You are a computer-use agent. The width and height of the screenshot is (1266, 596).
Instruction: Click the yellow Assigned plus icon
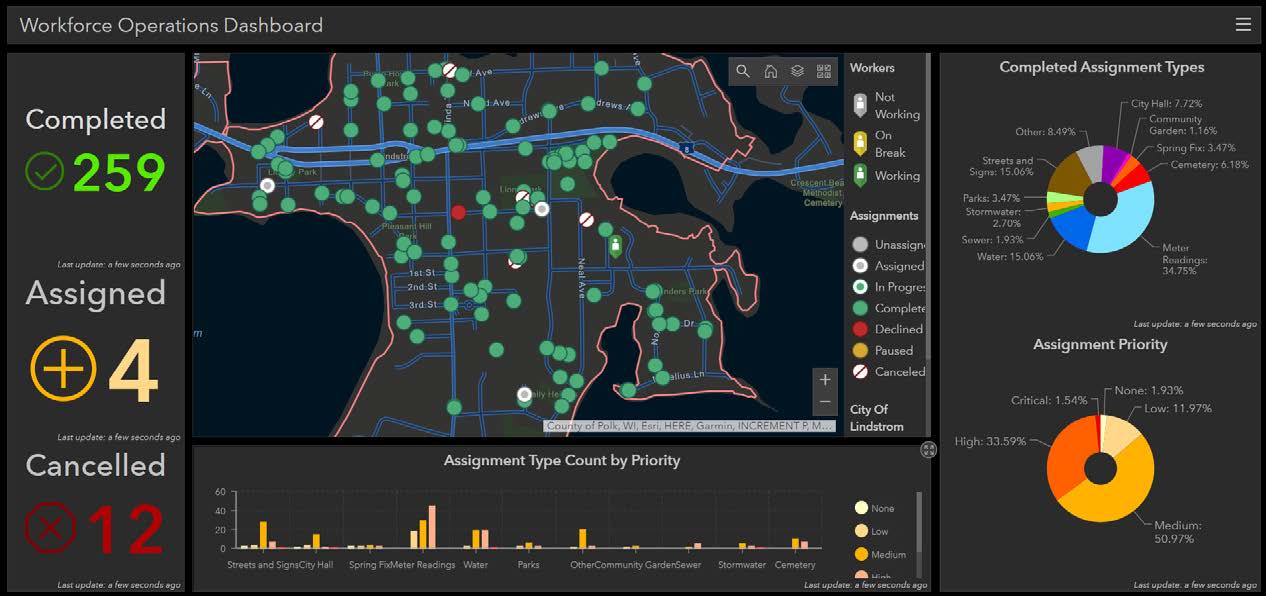[x=62, y=369]
